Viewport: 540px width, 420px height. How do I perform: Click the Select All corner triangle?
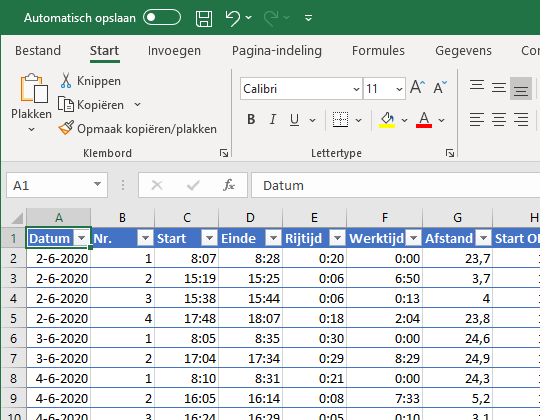tap(17, 218)
